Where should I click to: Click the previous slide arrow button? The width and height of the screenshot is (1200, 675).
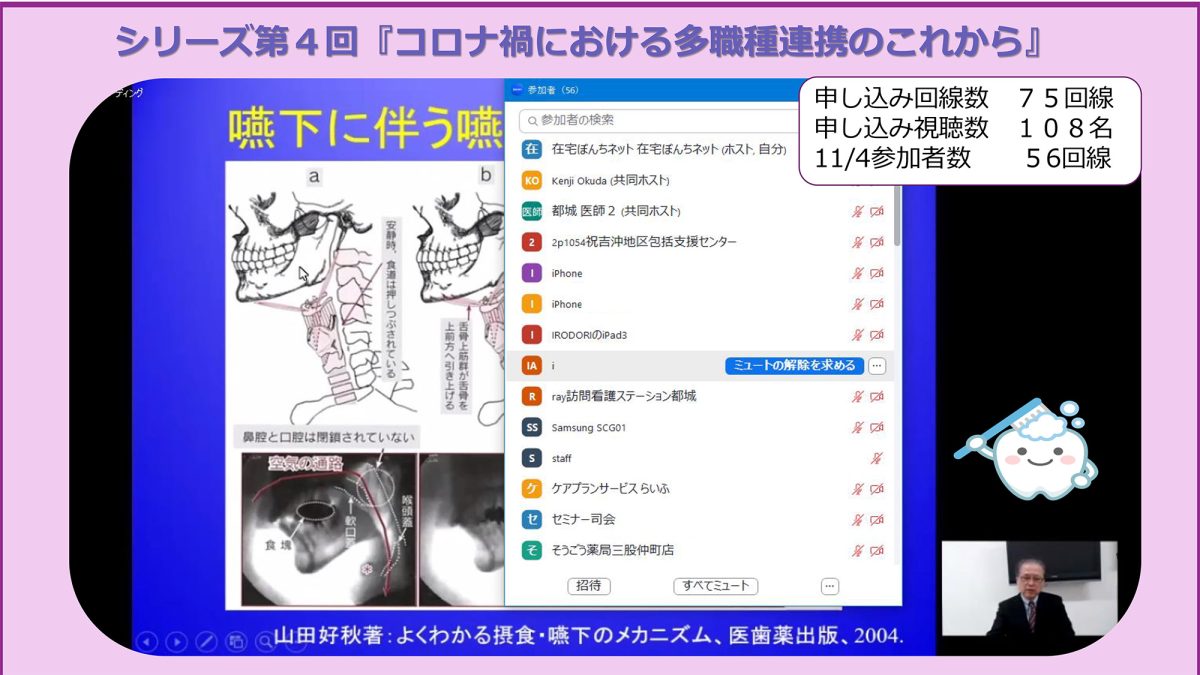tap(147, 641)
